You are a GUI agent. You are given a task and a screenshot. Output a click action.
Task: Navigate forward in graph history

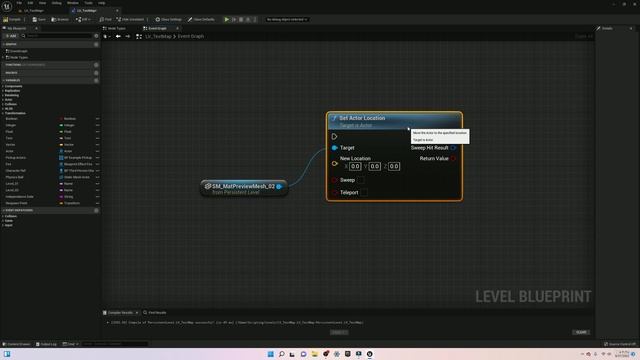pyautogui.click(x=128, y=36)
